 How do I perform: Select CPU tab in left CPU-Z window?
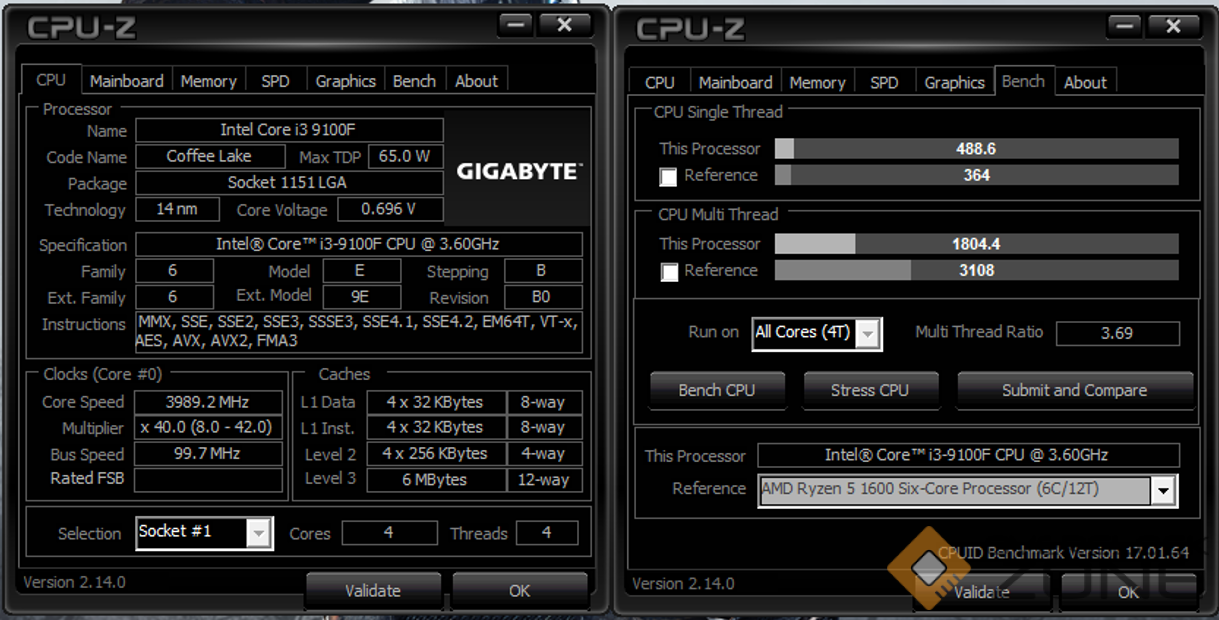coord(51,79)
